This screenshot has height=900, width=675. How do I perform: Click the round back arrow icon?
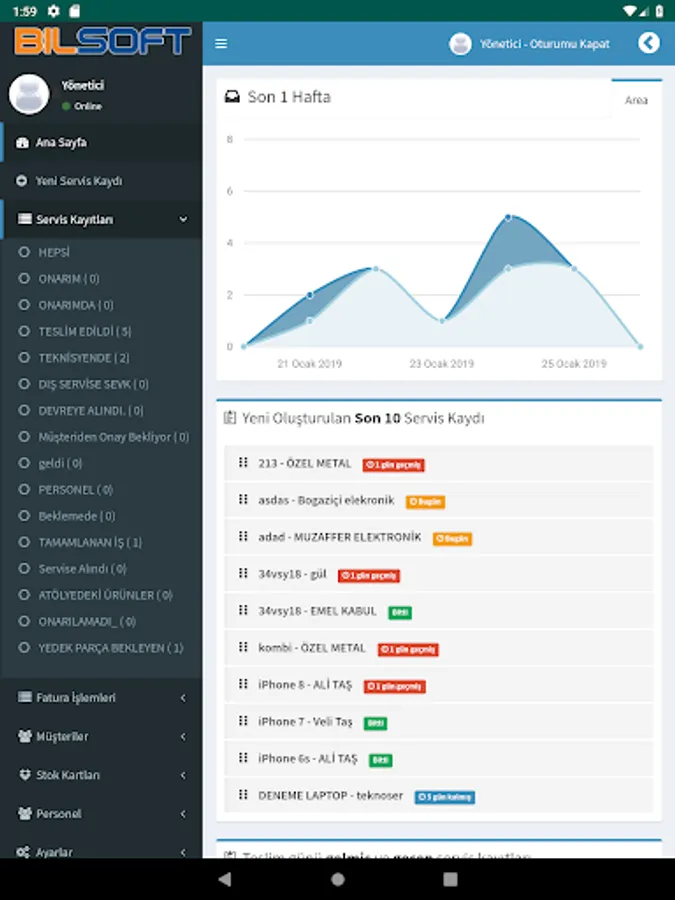pyautogui.click(x=649, y=42)
